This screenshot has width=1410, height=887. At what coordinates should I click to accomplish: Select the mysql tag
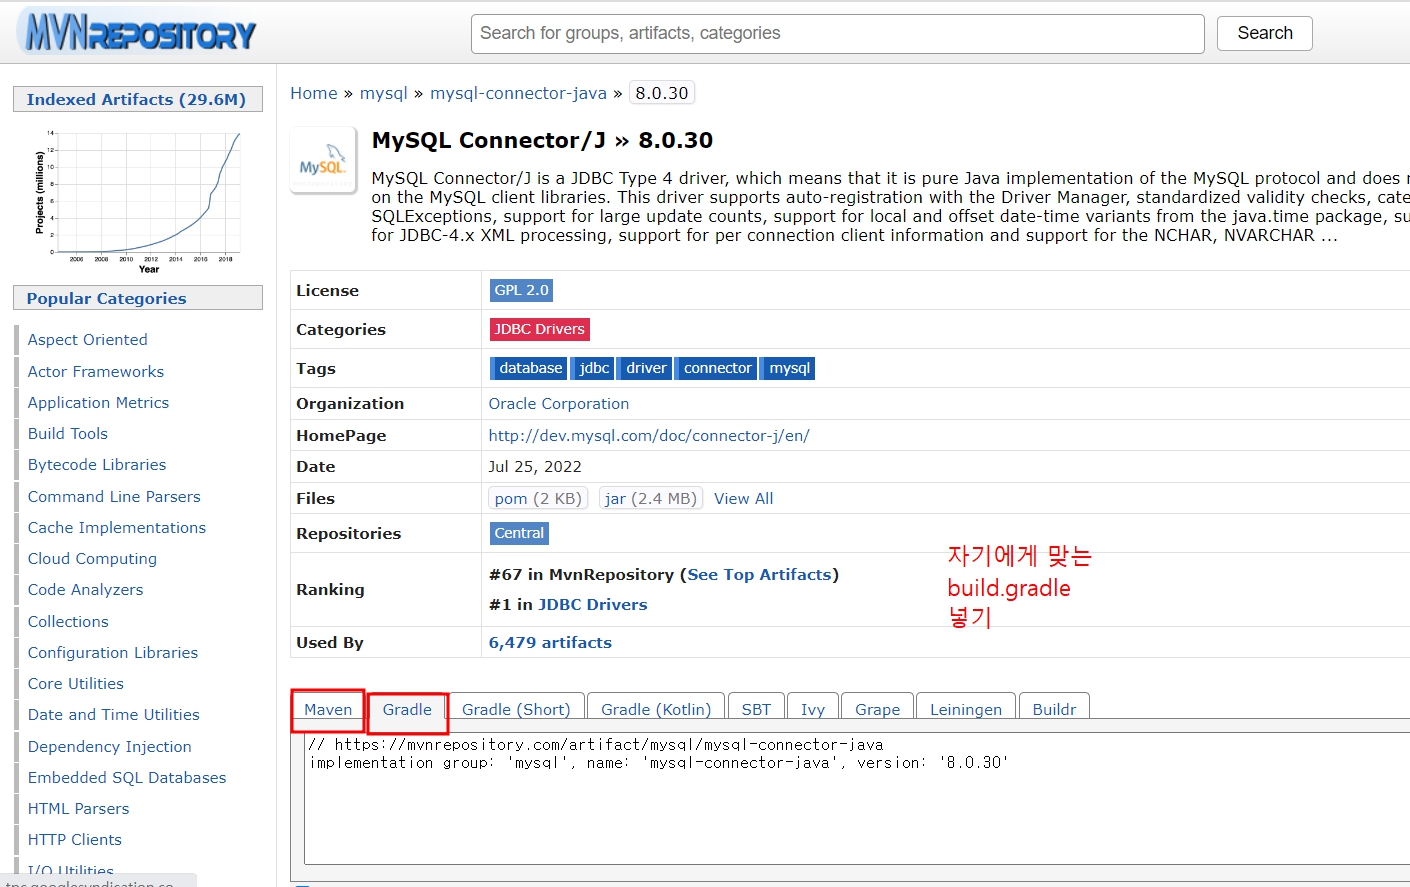point(788,368)
